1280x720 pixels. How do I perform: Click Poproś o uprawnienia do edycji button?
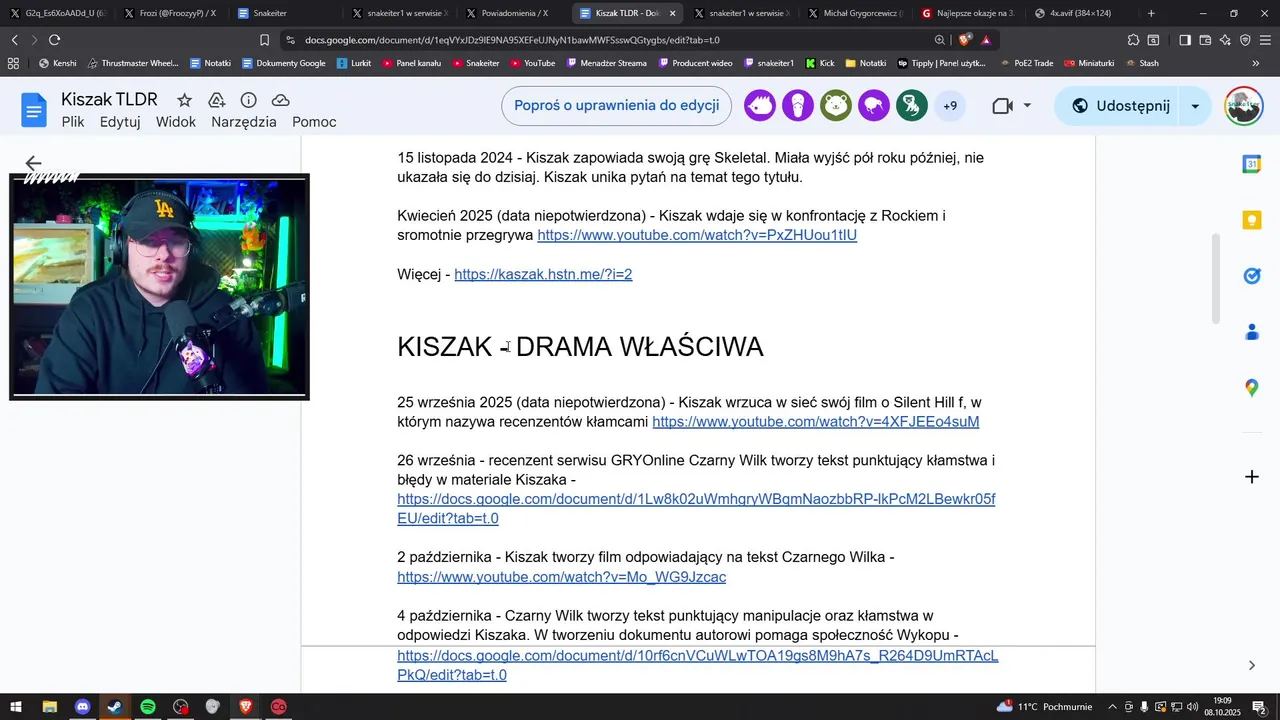point(616,106)
